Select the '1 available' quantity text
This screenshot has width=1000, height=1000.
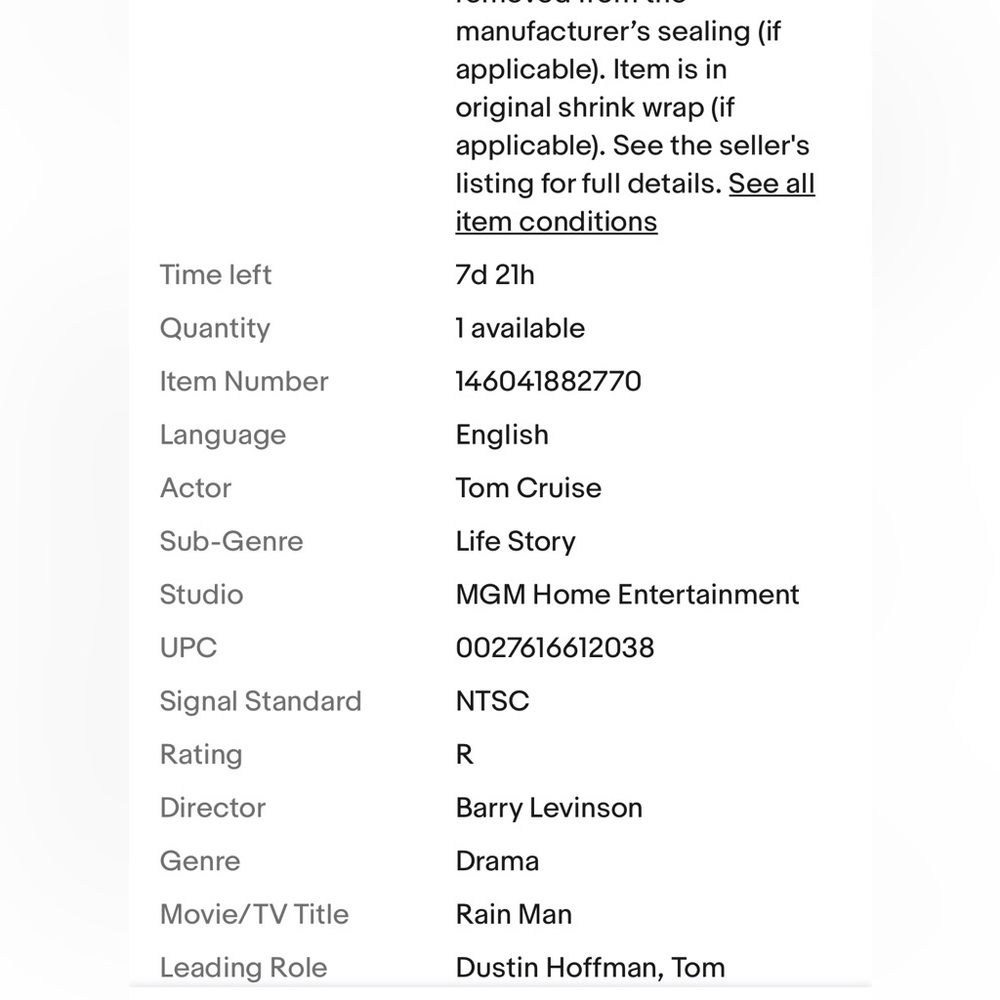520,328
